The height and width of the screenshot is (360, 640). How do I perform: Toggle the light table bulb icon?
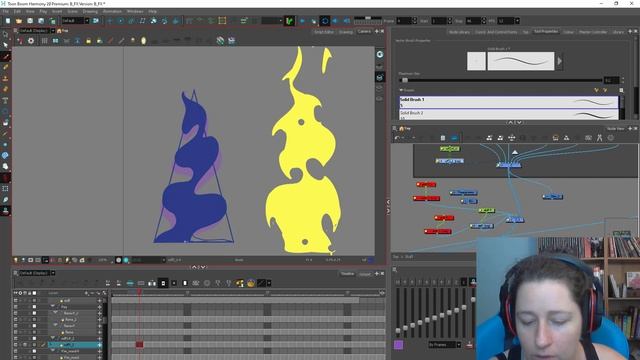tap(132, 41)
